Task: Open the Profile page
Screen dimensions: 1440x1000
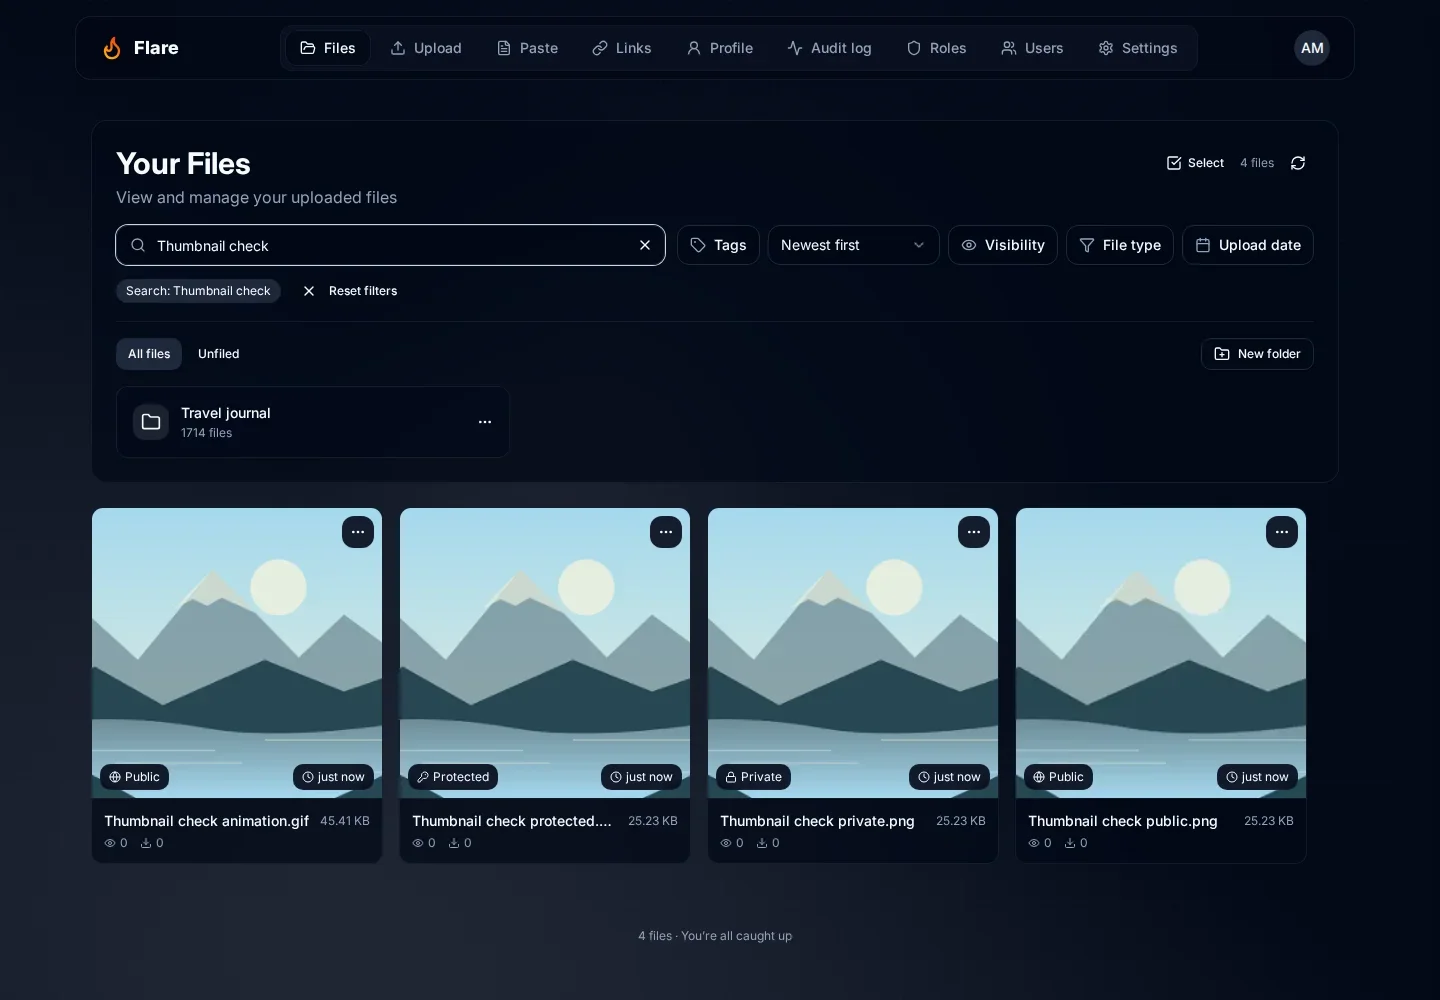Action: (719, 48)
